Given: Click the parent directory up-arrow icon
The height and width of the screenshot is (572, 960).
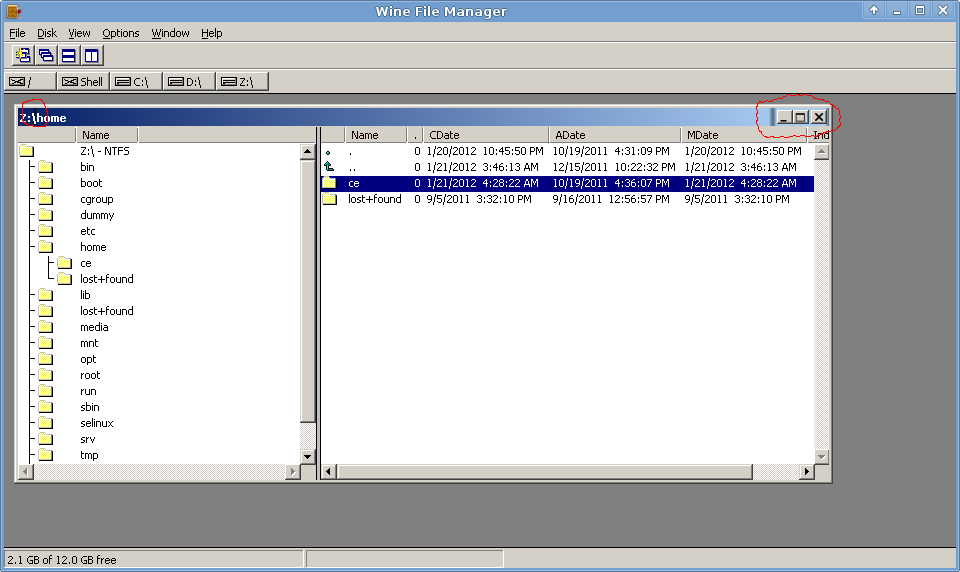Looking at the screenshot, I should coord(329,167).
